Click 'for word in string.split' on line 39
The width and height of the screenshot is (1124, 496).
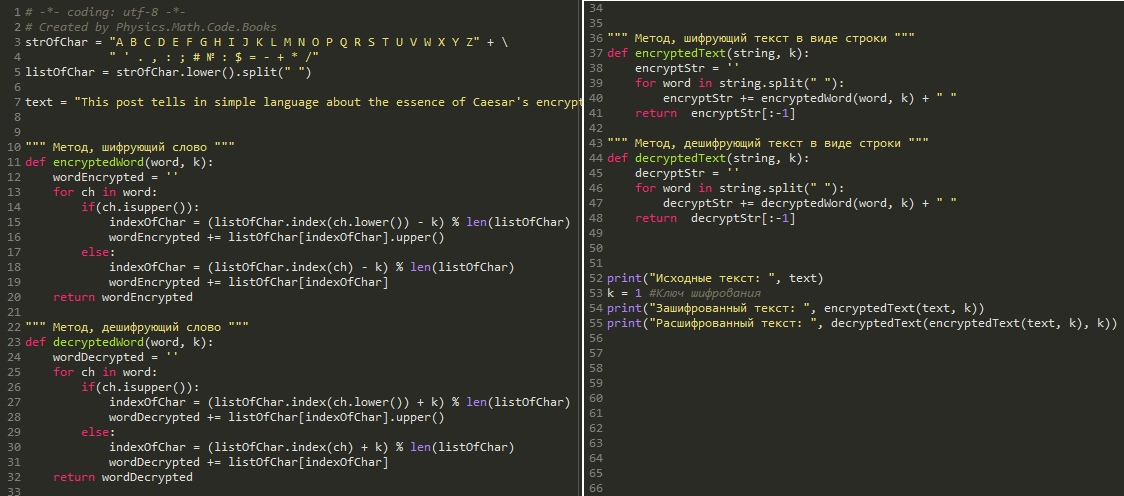tap(740, 83)
